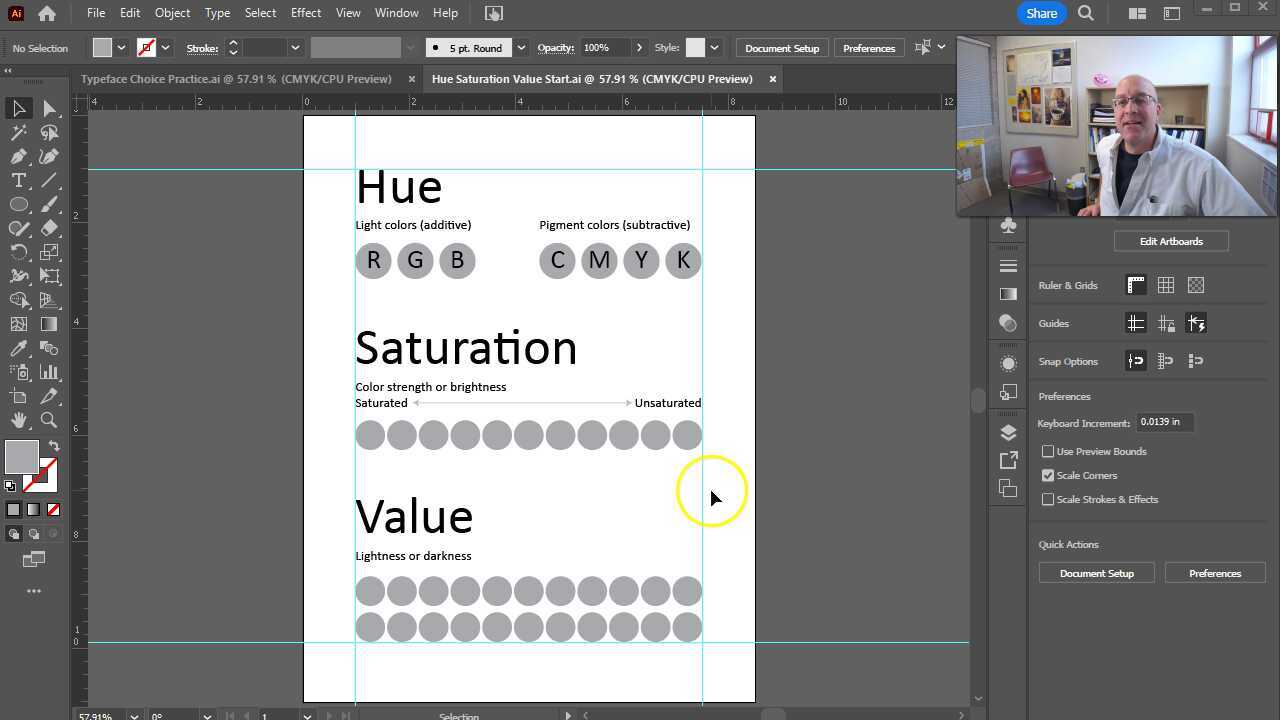Image resolution: width=1280 pixels, height=720 pixels.
Task: Select the Hand tool
Action: tap(19, 419)
